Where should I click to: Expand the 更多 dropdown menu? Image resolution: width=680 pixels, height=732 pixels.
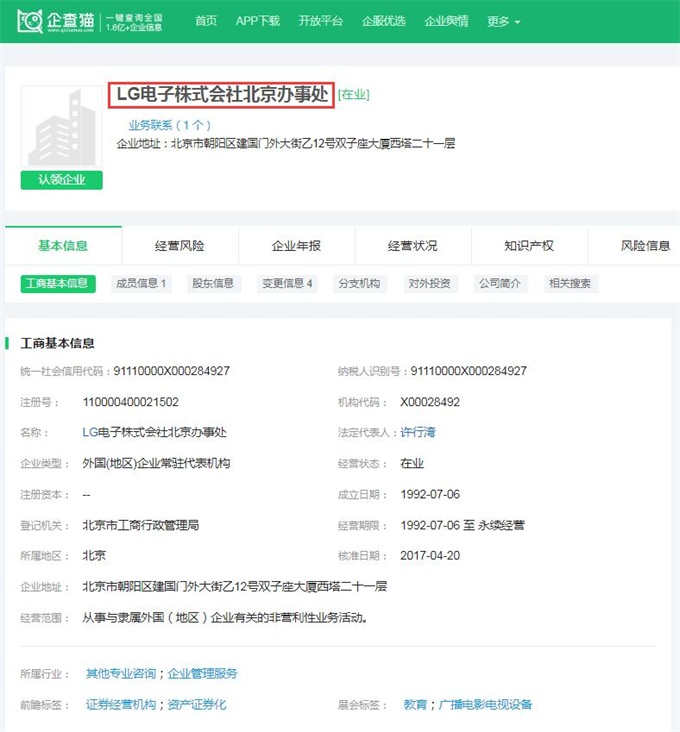click(503, 21)
